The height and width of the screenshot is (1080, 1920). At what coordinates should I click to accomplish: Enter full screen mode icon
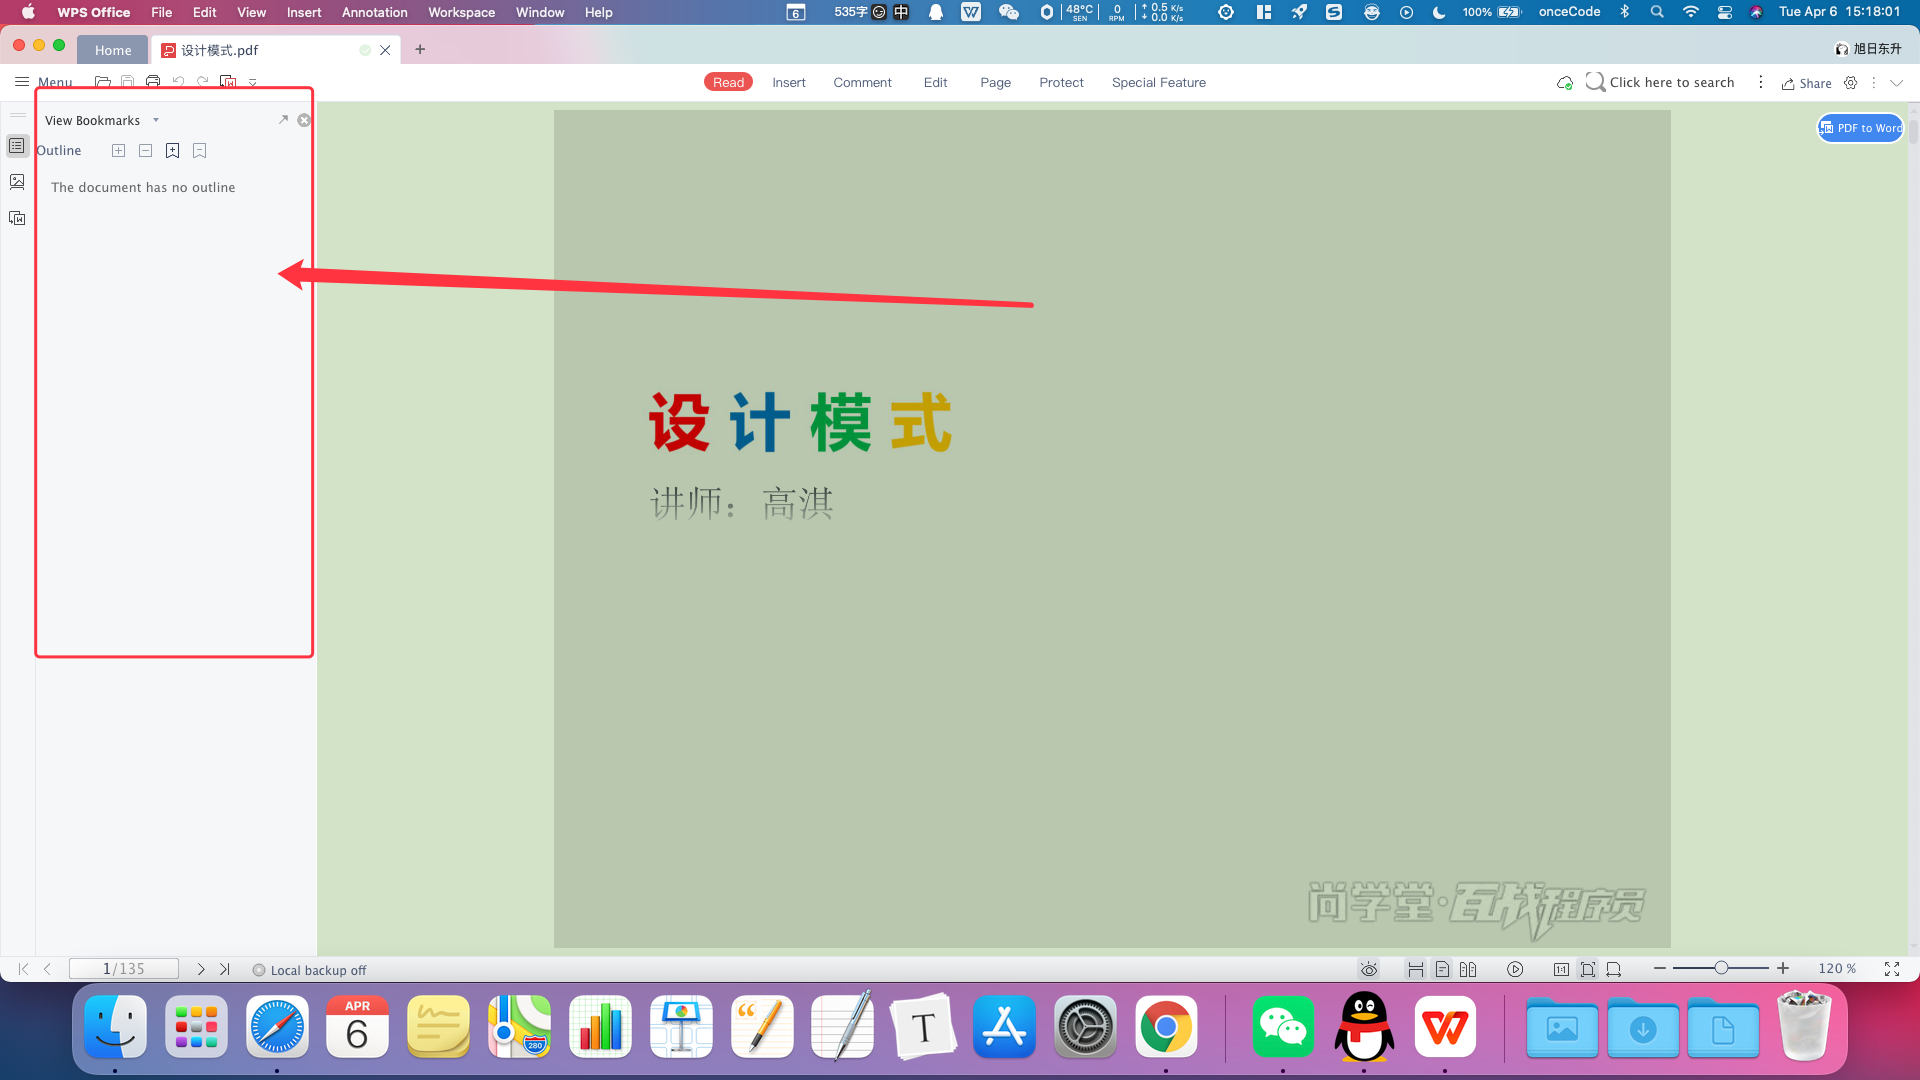(1892, 969)
